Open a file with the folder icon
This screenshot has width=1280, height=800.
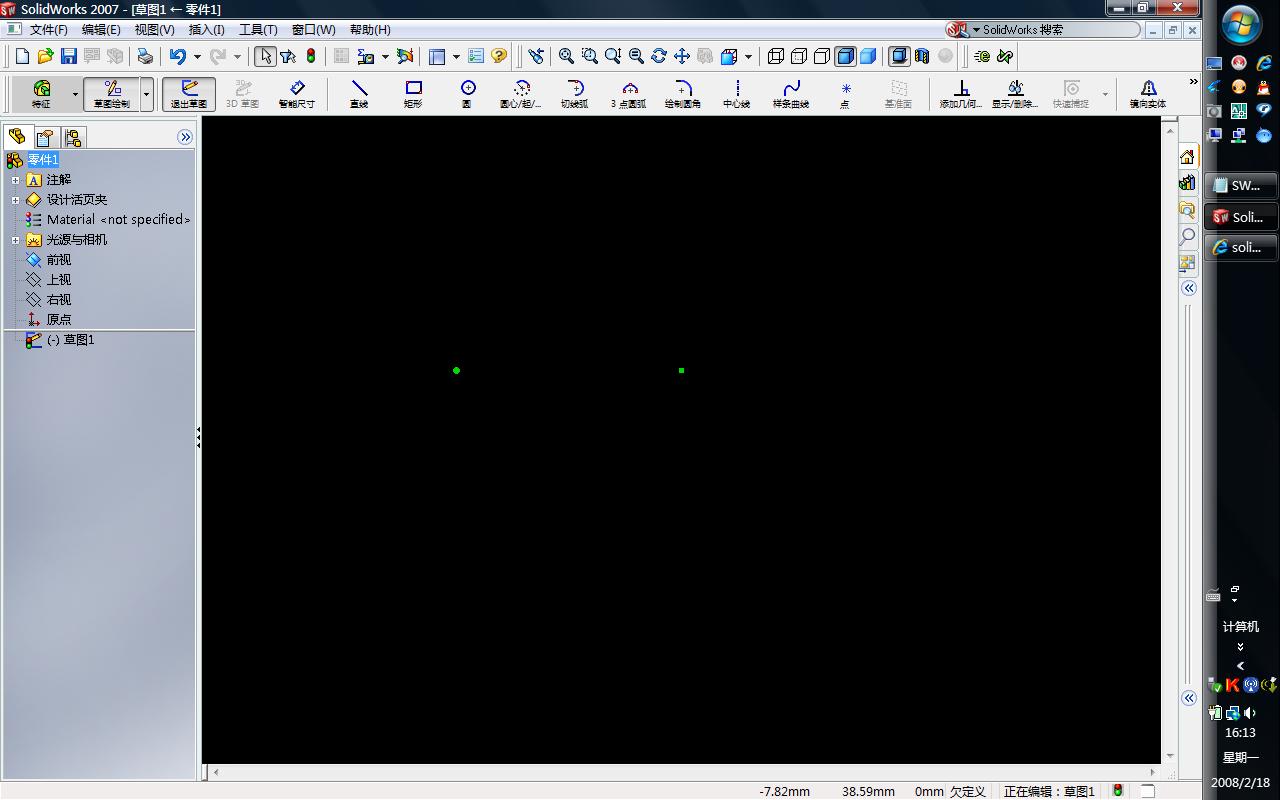click(46, 56)
